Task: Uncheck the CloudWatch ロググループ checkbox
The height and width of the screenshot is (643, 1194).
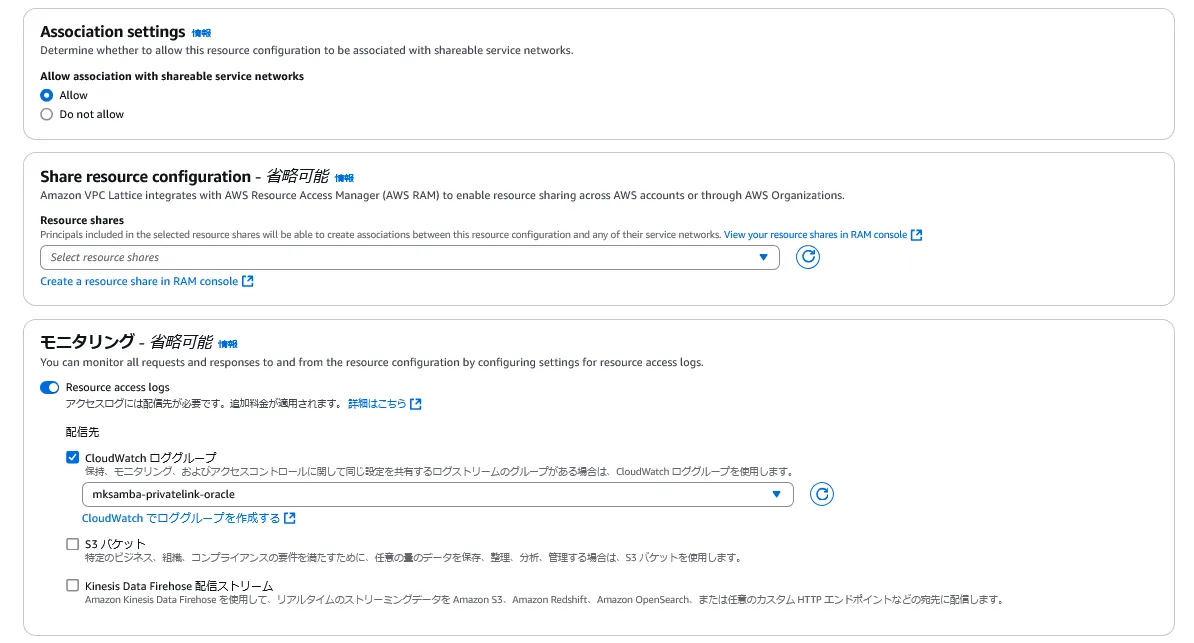Action: tap(72, 457)
